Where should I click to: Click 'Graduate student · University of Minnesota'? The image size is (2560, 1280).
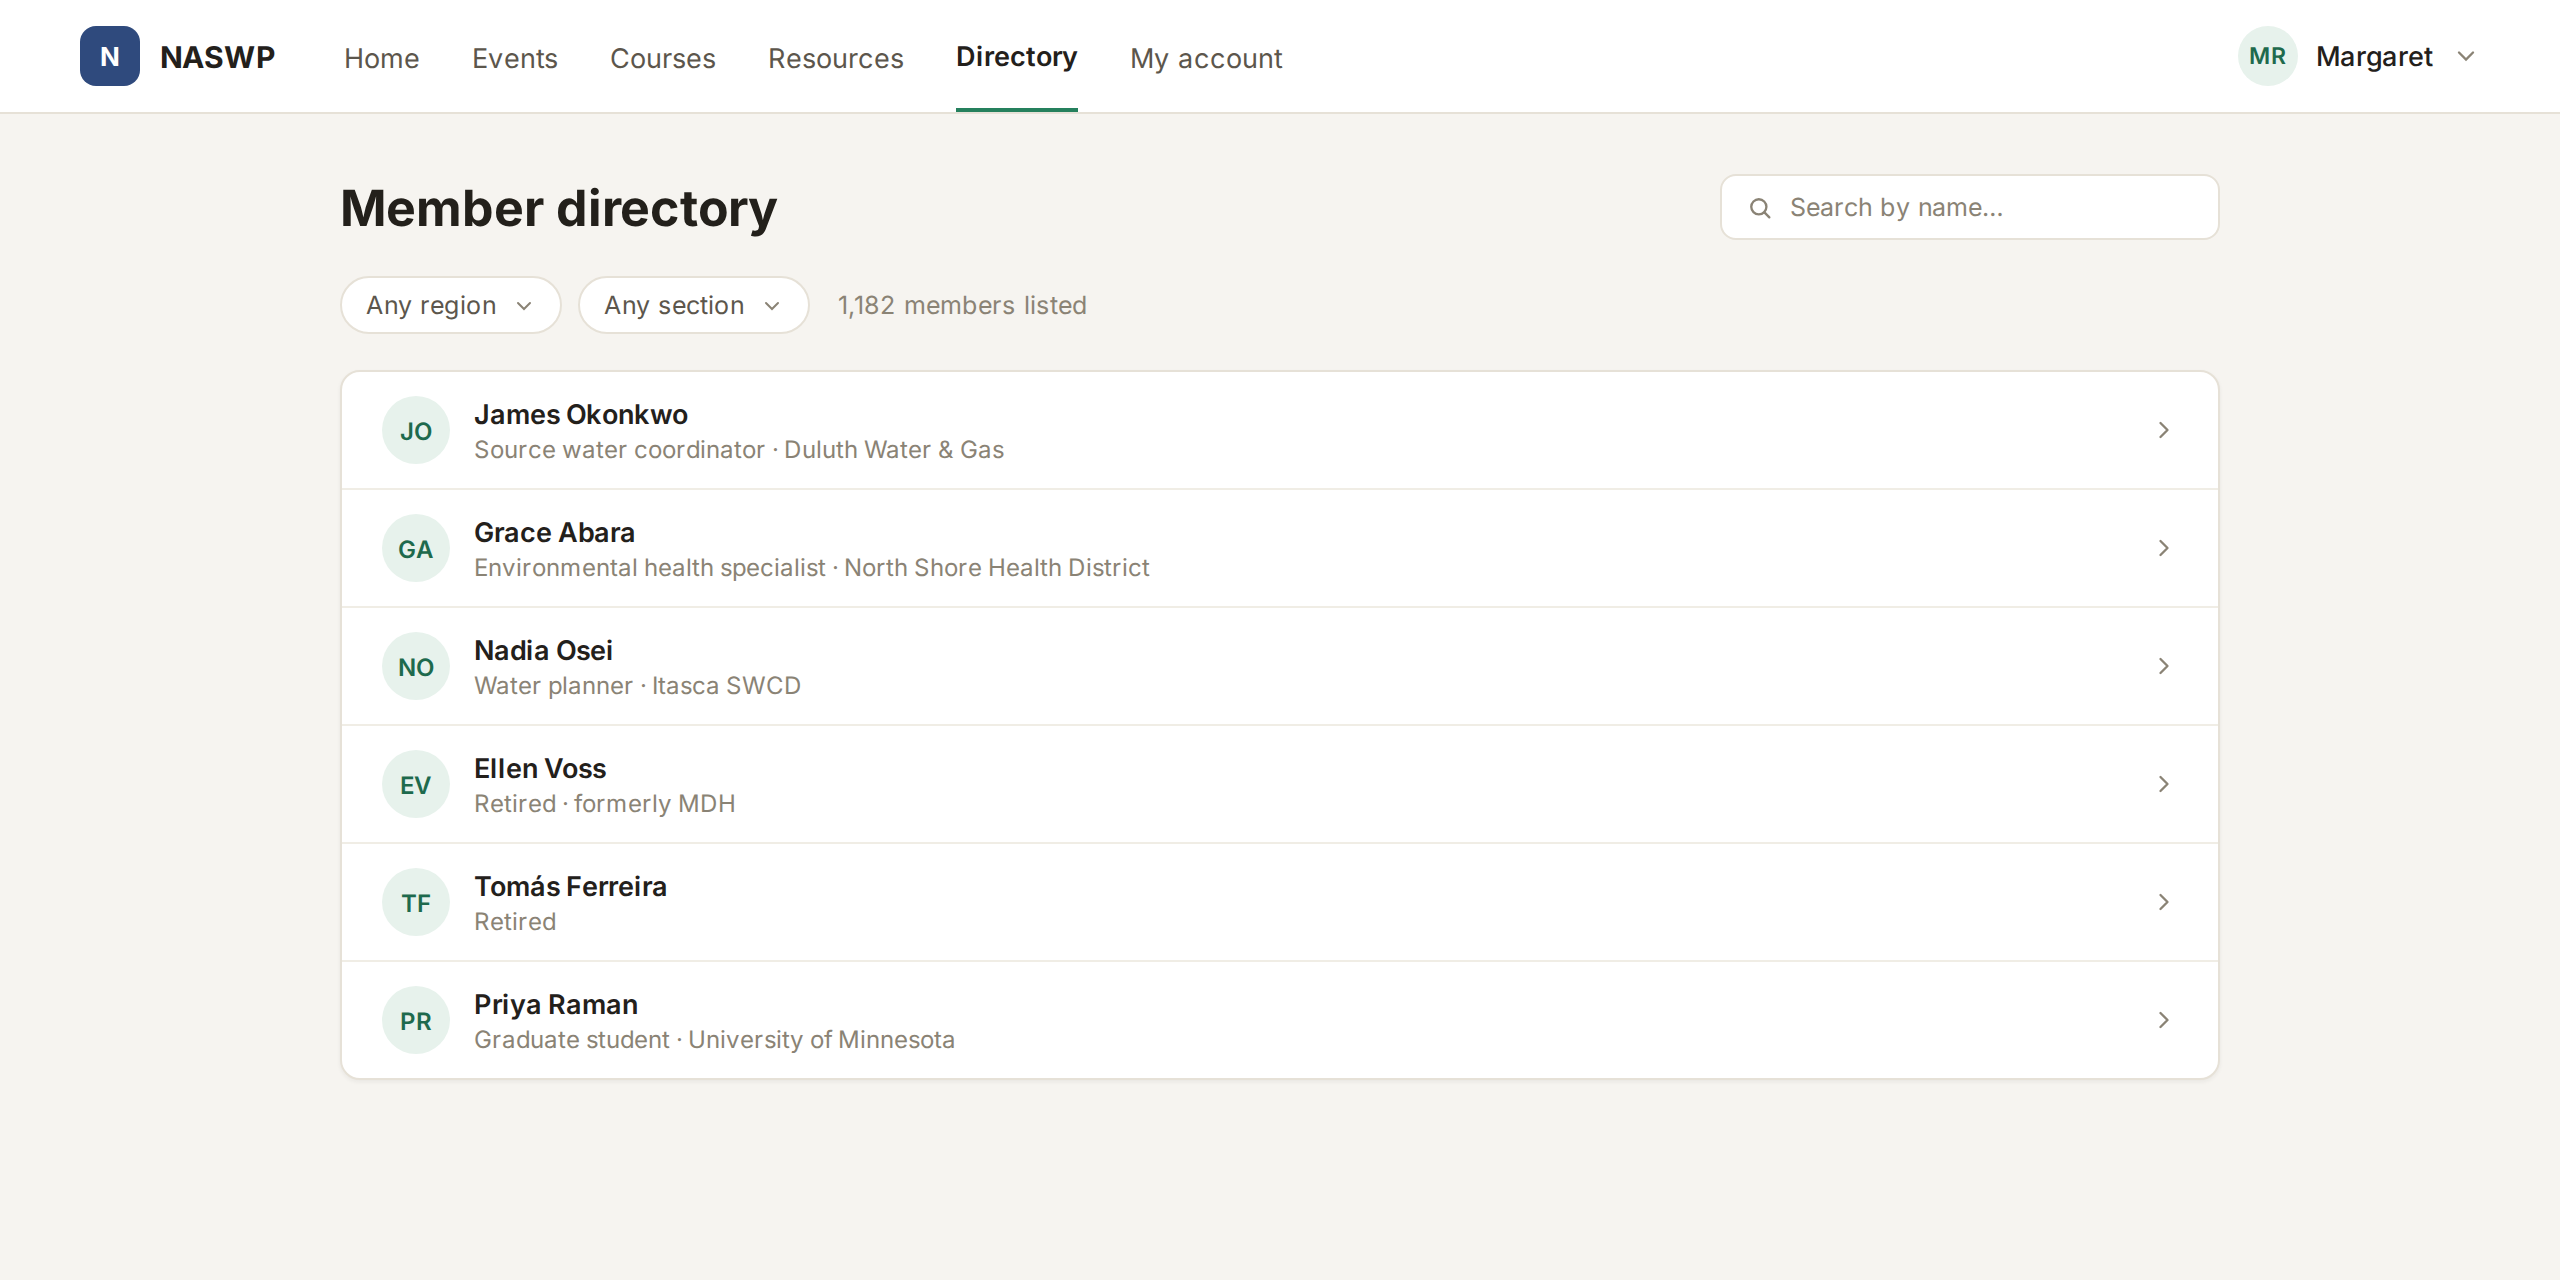point(714,1040)
